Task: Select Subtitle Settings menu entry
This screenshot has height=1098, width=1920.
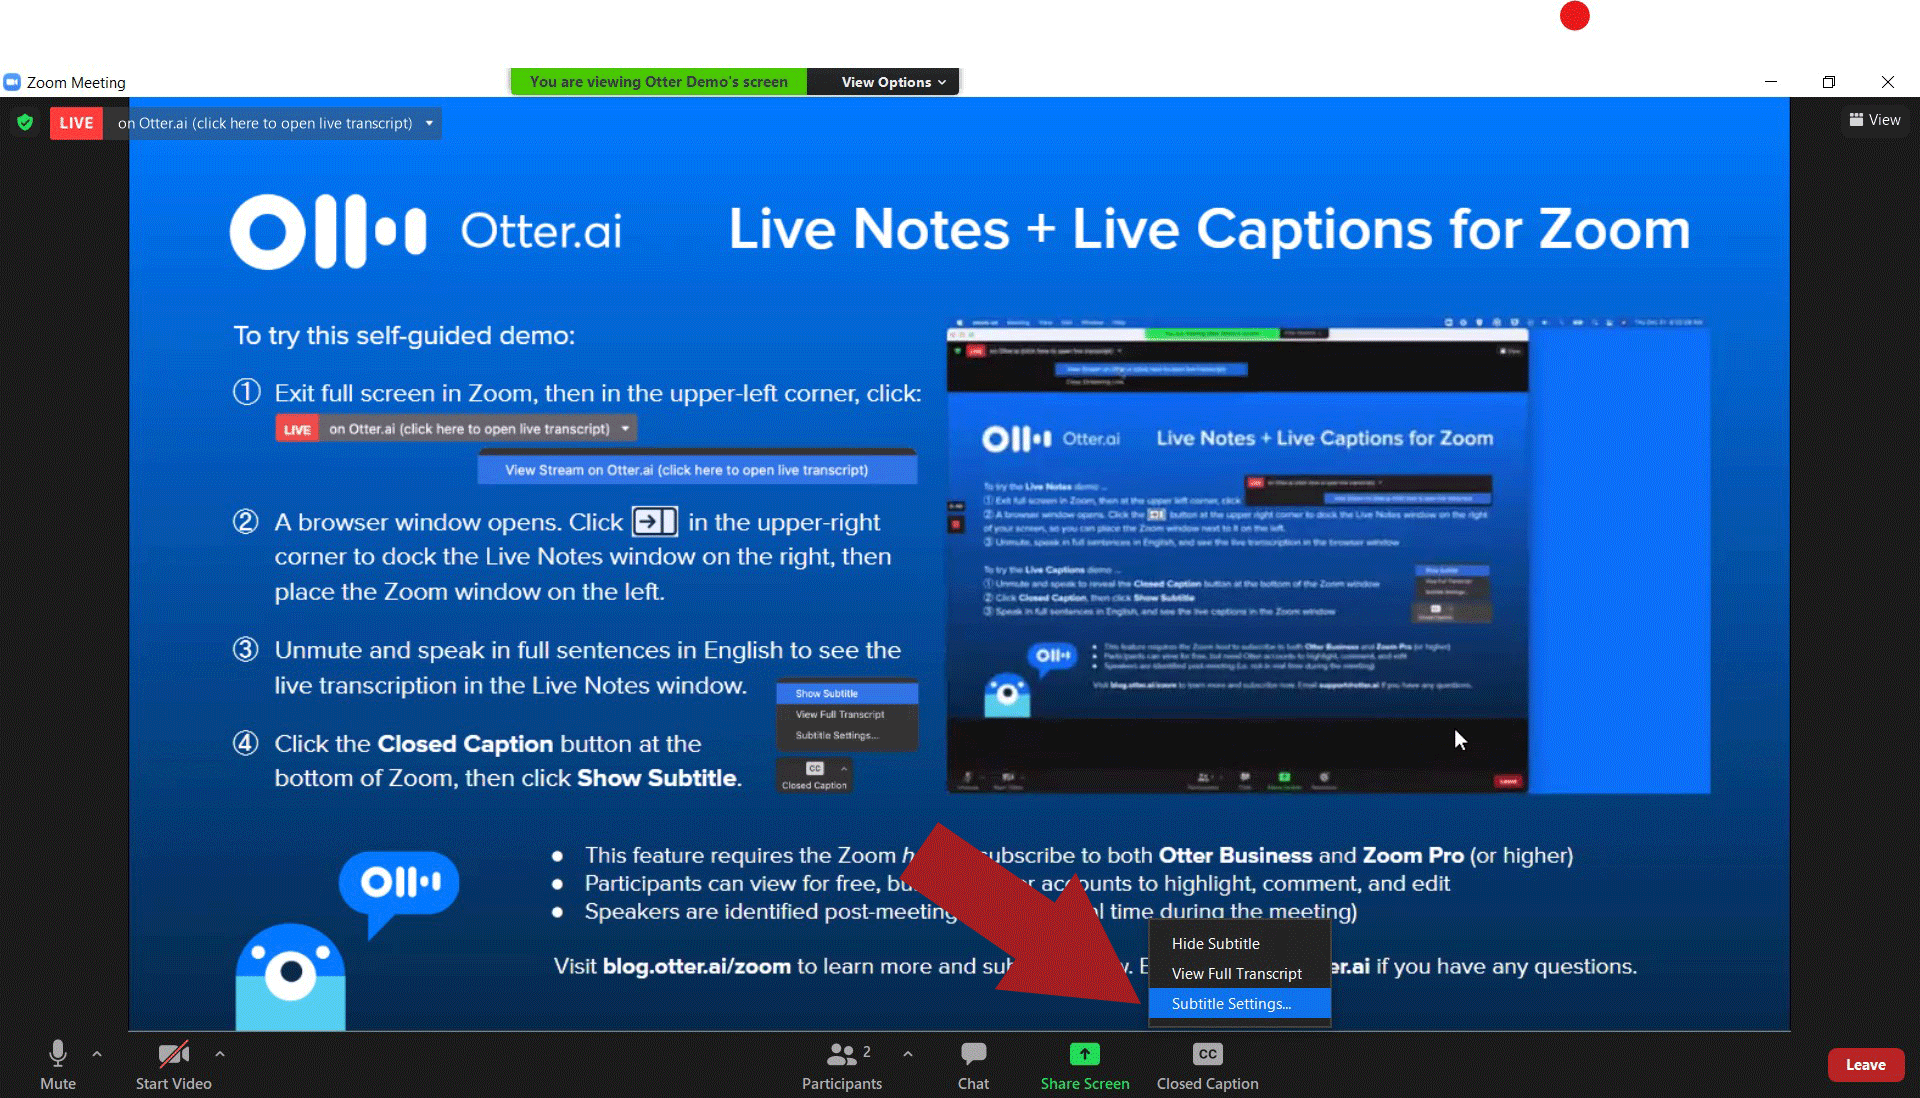Action: coord(1231,1003)
